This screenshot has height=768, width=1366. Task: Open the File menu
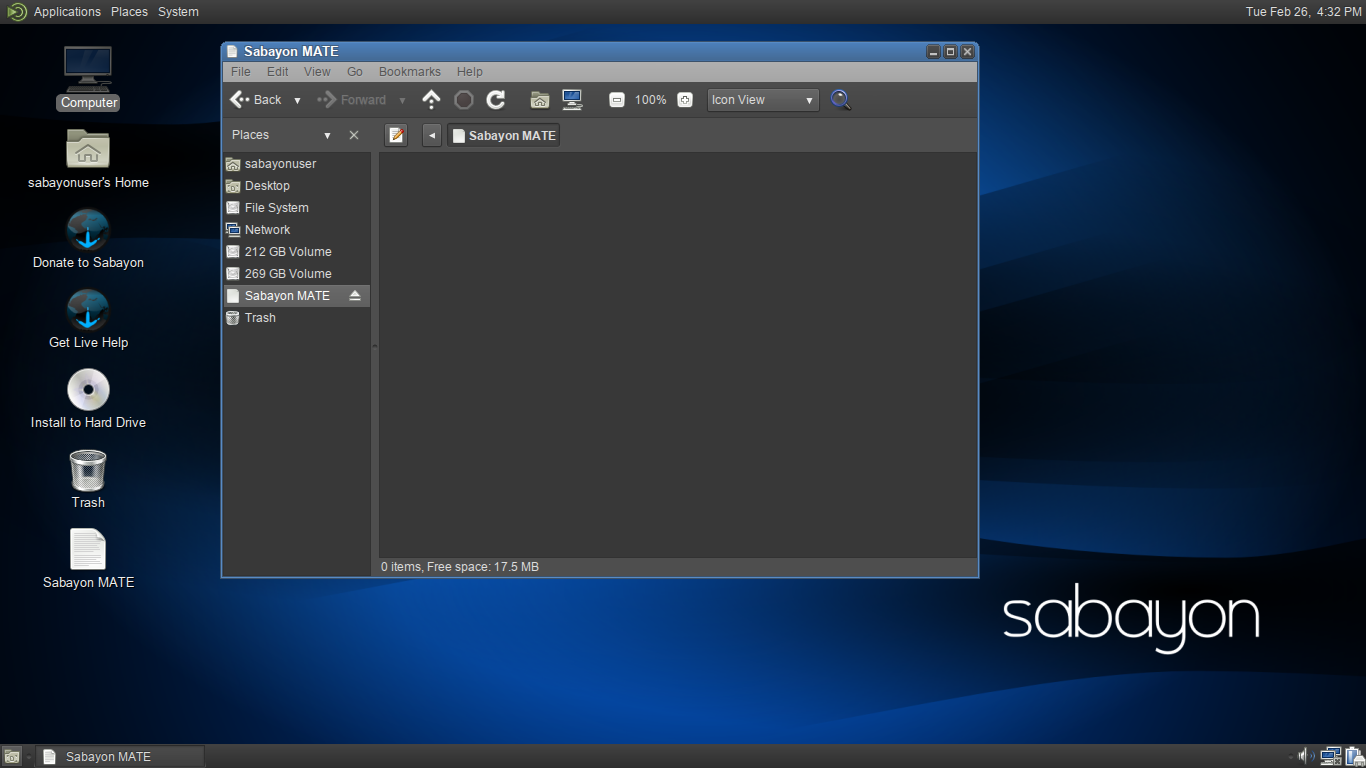click(x=241, y=72)
